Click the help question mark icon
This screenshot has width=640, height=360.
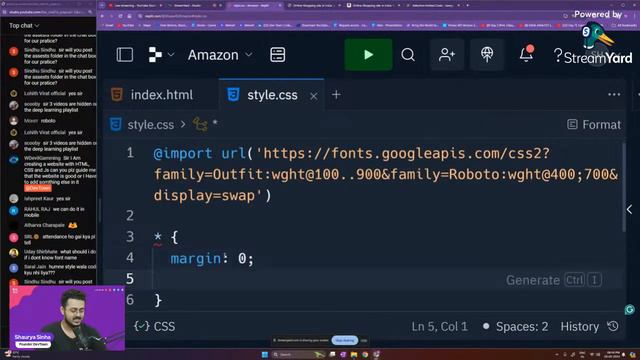coord(558,55)
